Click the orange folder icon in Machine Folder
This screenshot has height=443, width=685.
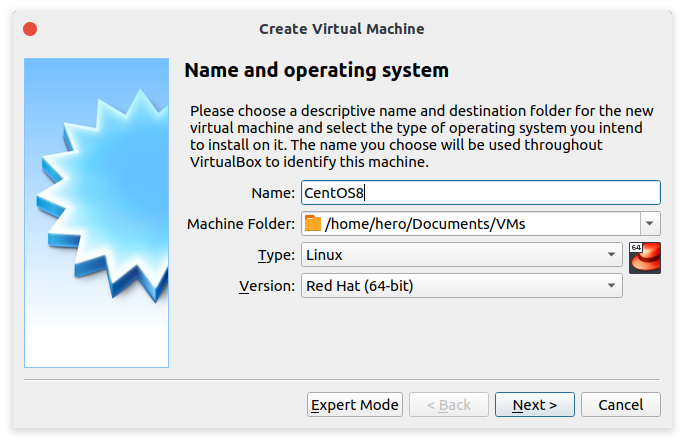coord(313,223)
